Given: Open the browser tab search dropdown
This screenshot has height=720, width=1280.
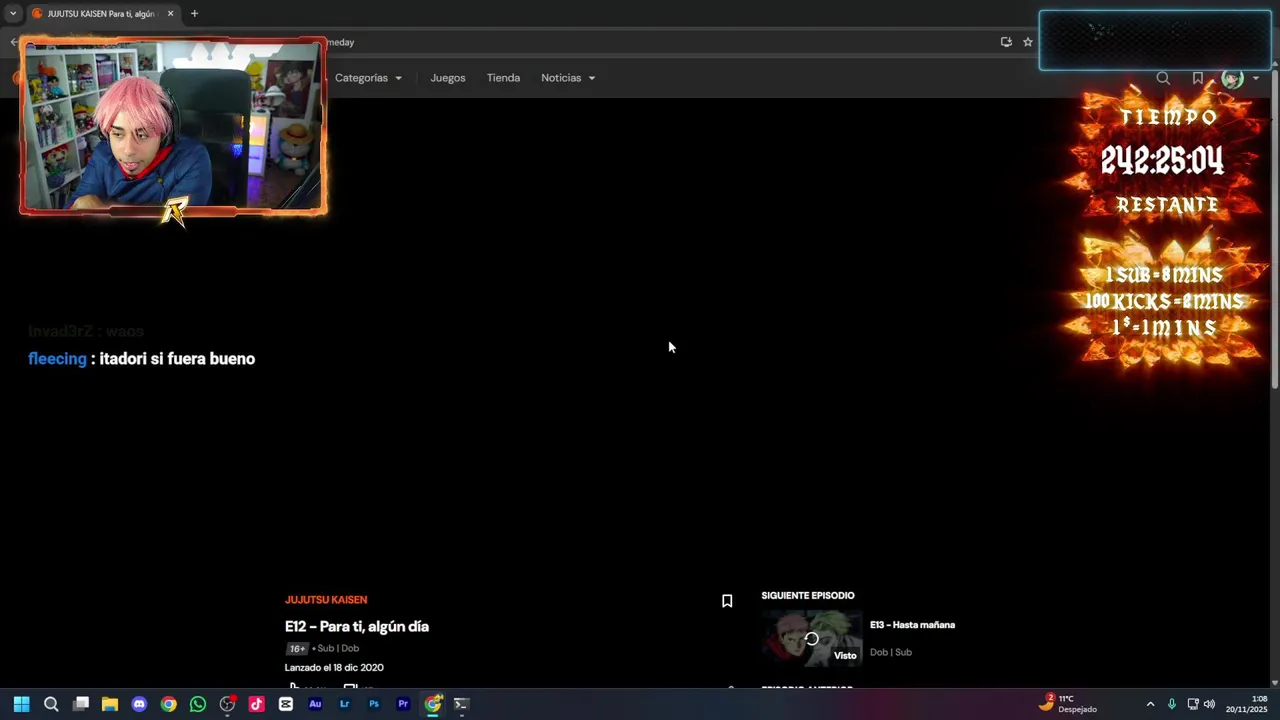Looking at the screenshot, I should (13, 14).
